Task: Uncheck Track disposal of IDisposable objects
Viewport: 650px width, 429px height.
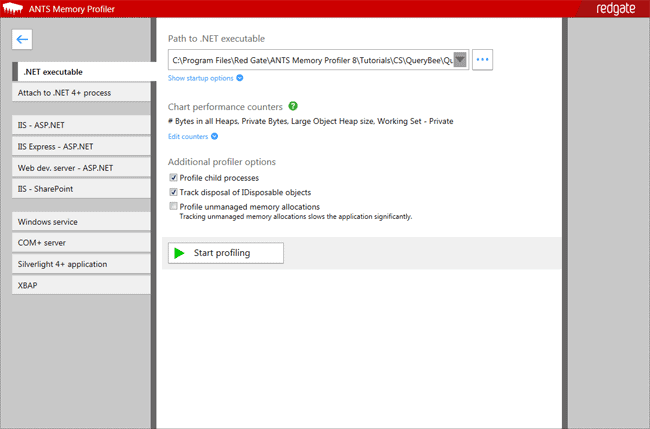Action: coord(173,192)
